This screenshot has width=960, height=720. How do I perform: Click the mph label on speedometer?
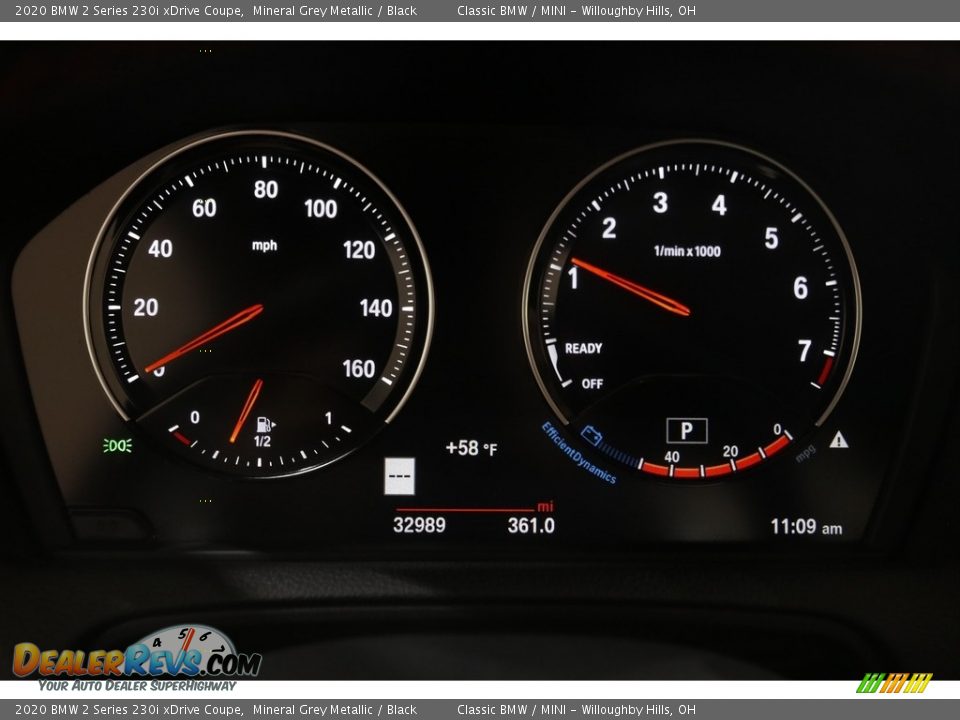(x=264, y=246)
